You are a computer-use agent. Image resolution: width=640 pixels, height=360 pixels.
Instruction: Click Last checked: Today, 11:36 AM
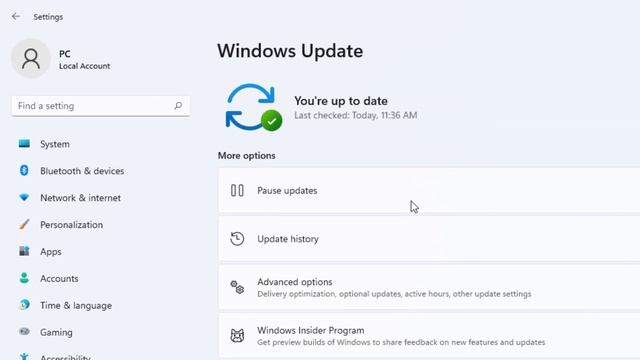click(356, 116)
